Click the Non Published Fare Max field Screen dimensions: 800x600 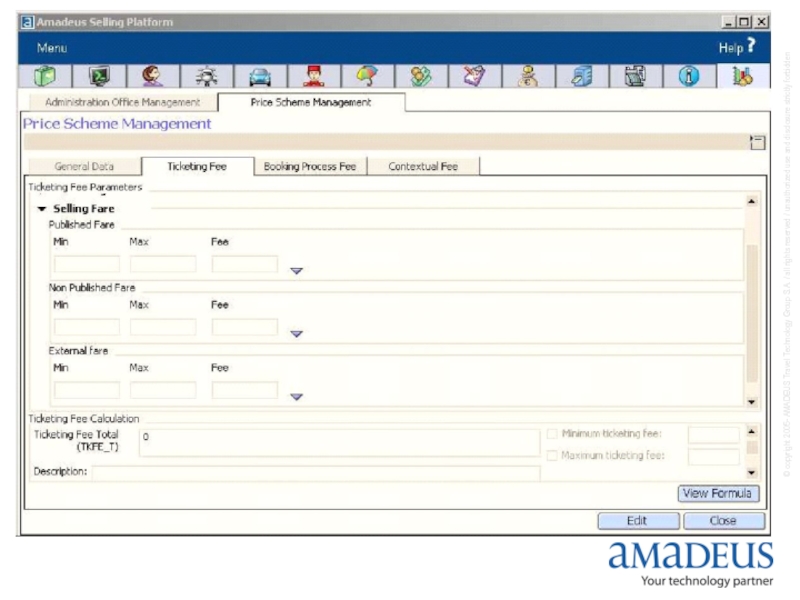(163, 327)
